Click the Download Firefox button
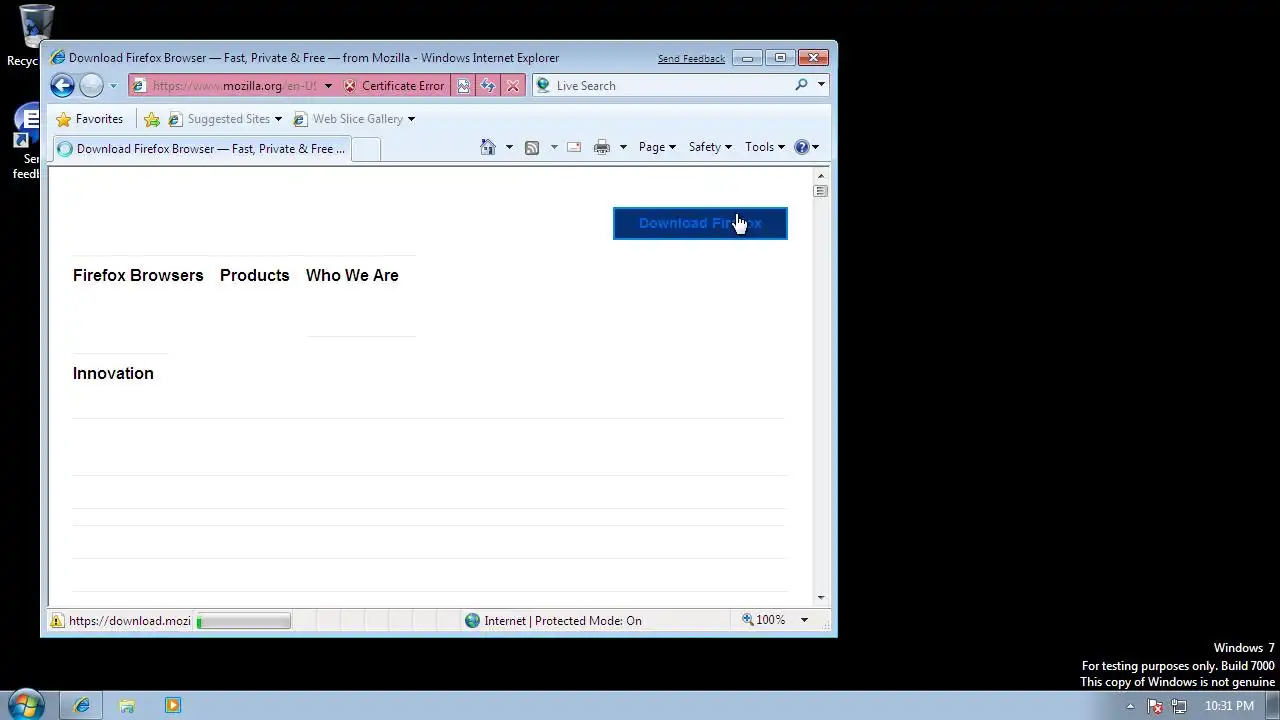Viewport: 1280px width, 720px height. [700, 223]
